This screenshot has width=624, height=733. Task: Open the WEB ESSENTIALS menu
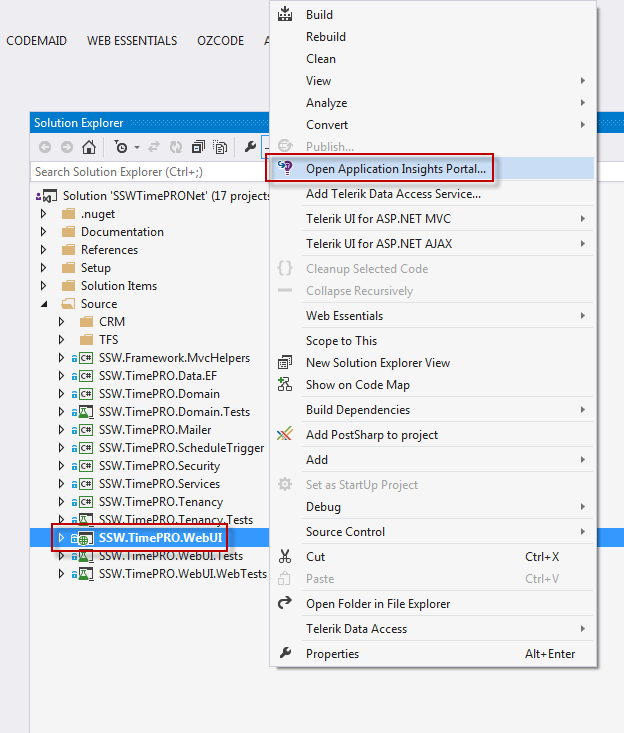coord(132,41)
